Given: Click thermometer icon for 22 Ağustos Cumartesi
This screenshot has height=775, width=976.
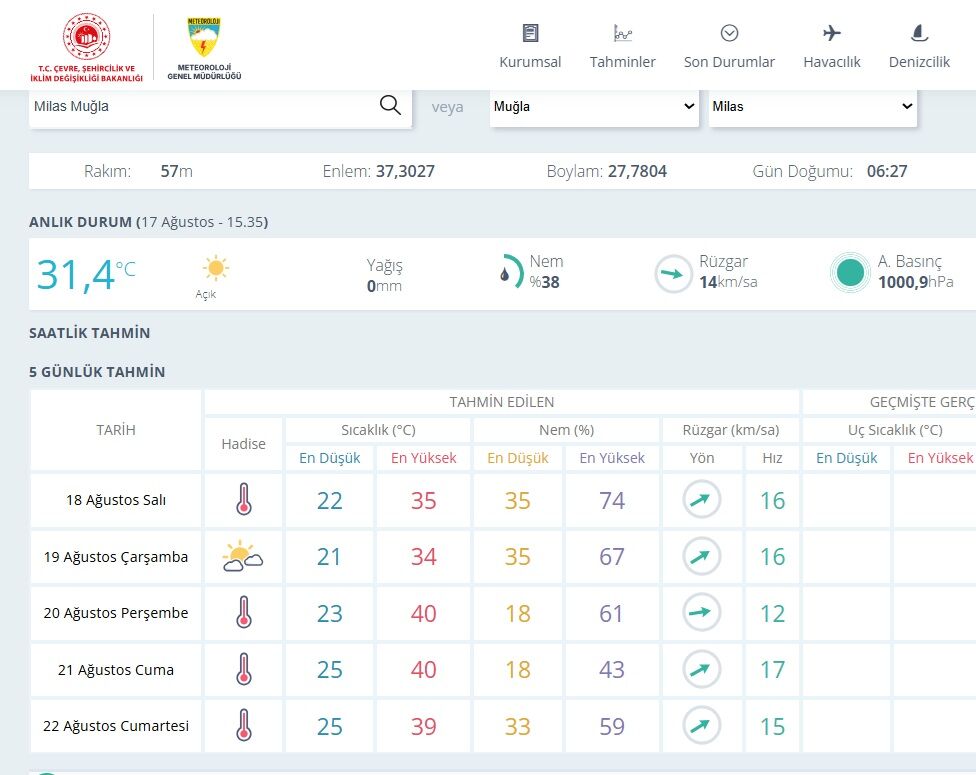Looking at the screenshot, I should pos(243,725).
